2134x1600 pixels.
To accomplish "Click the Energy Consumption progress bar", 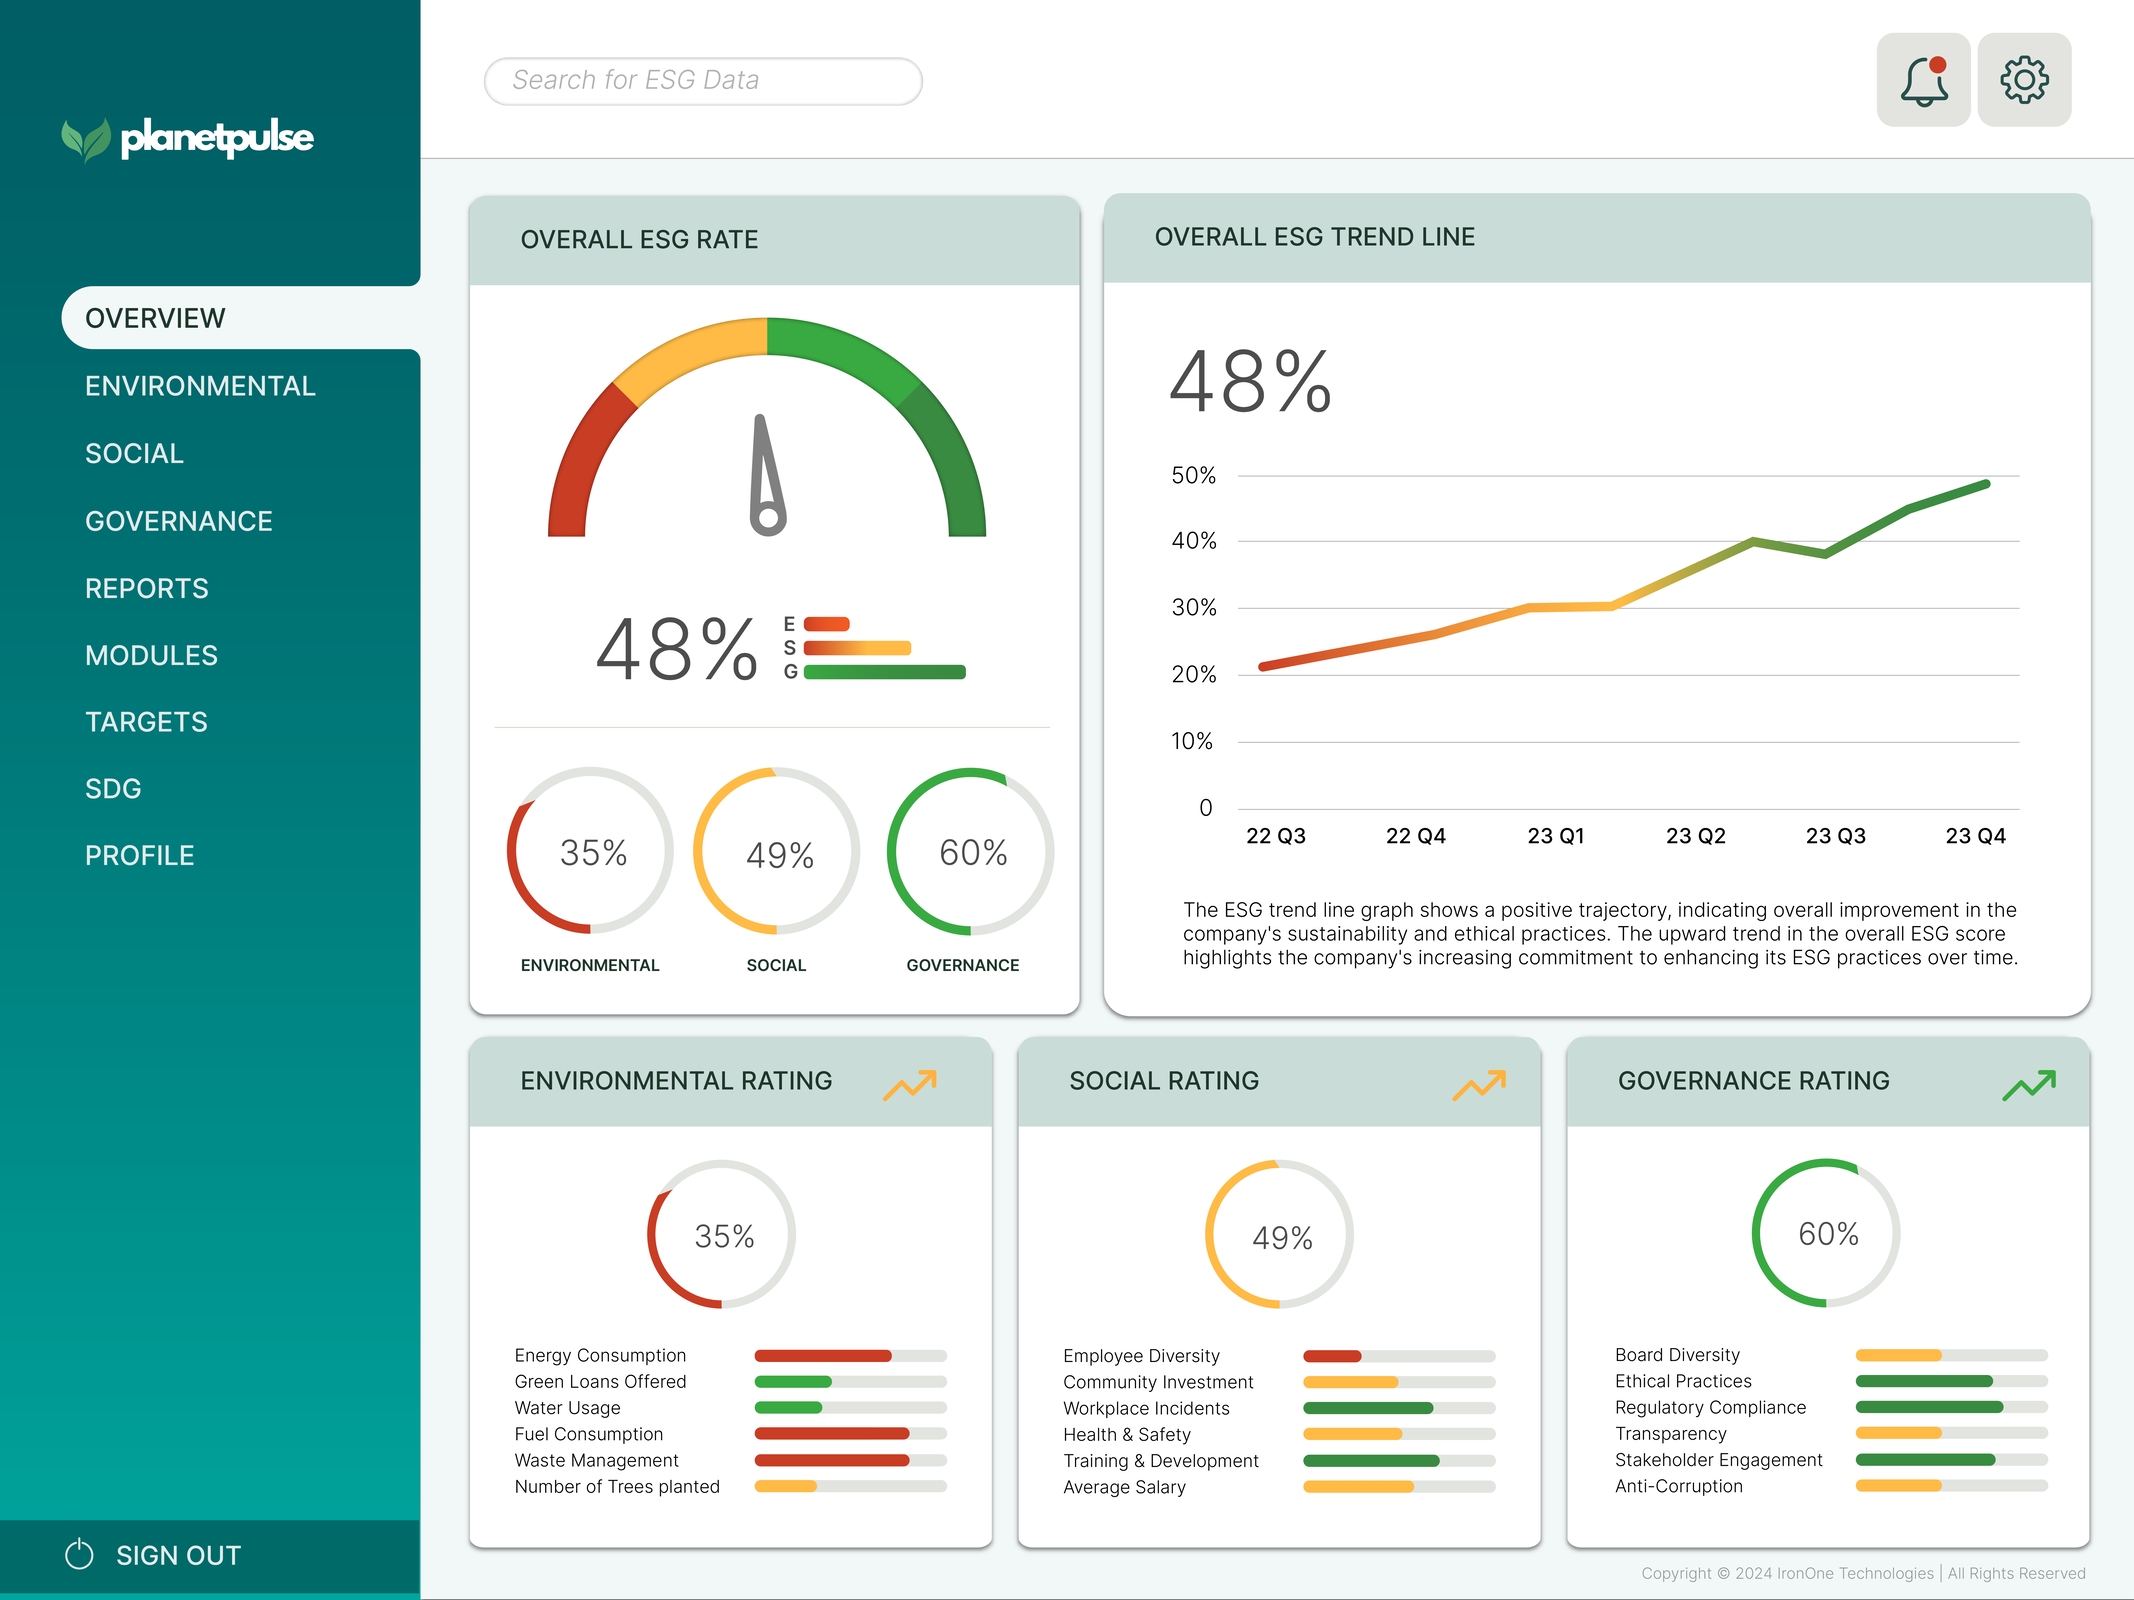I will (851, 1356).
